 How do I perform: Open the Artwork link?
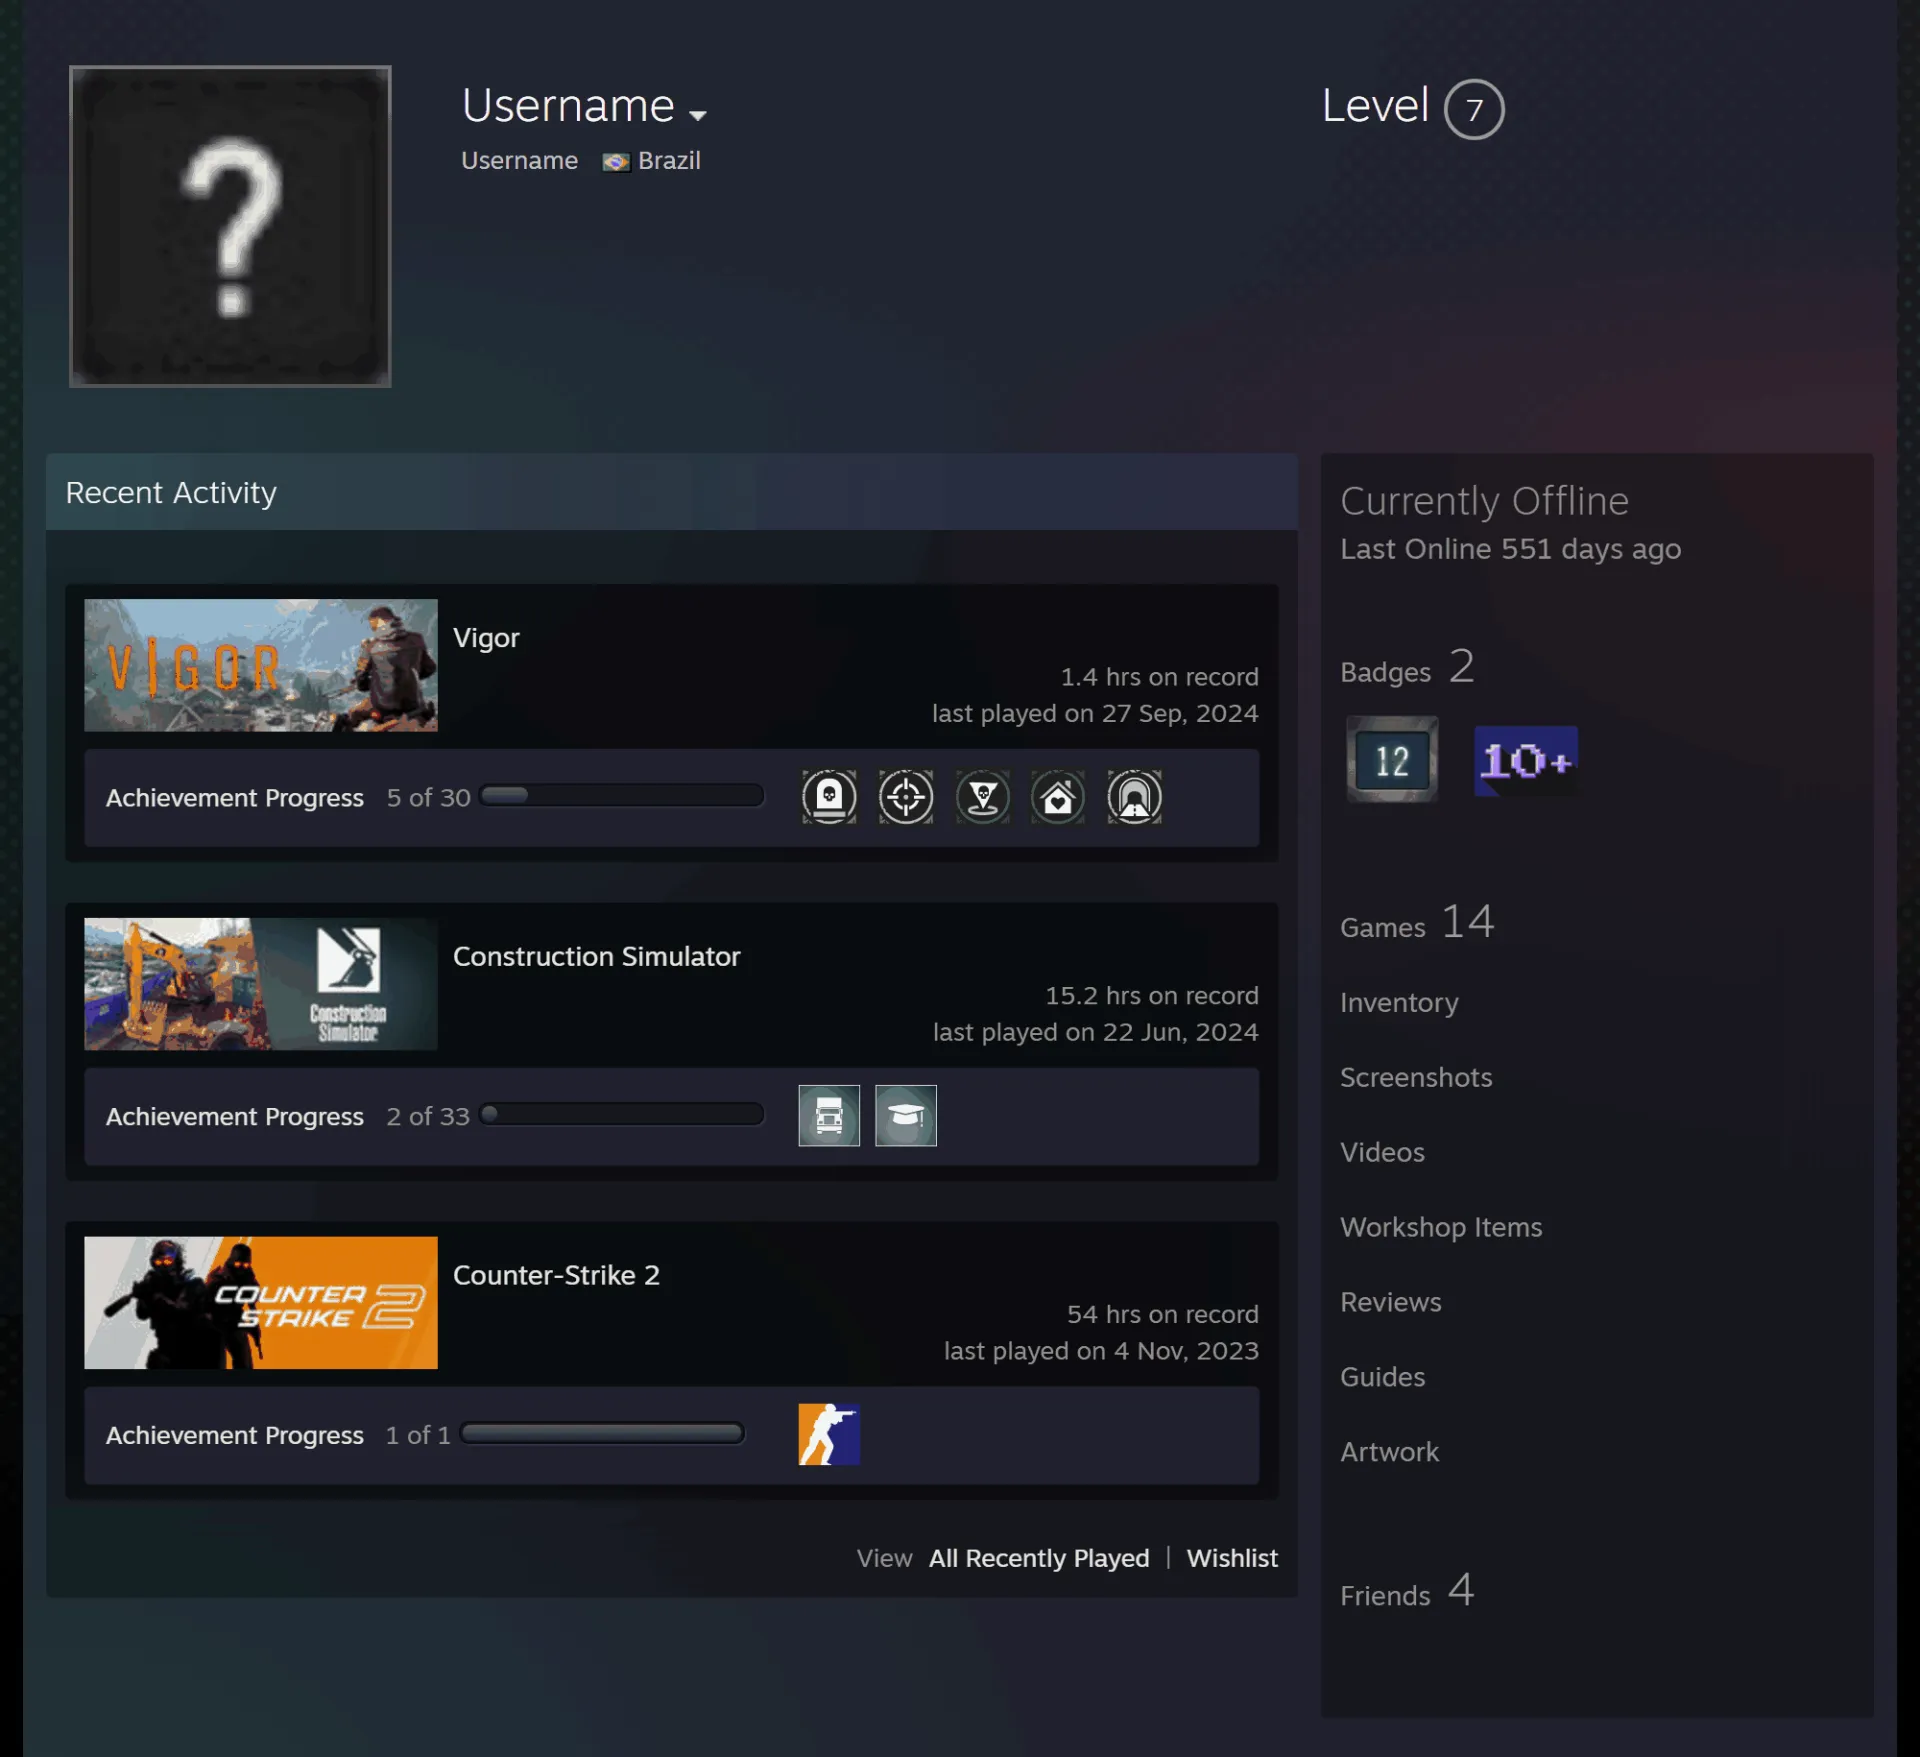point(1390,1453)
